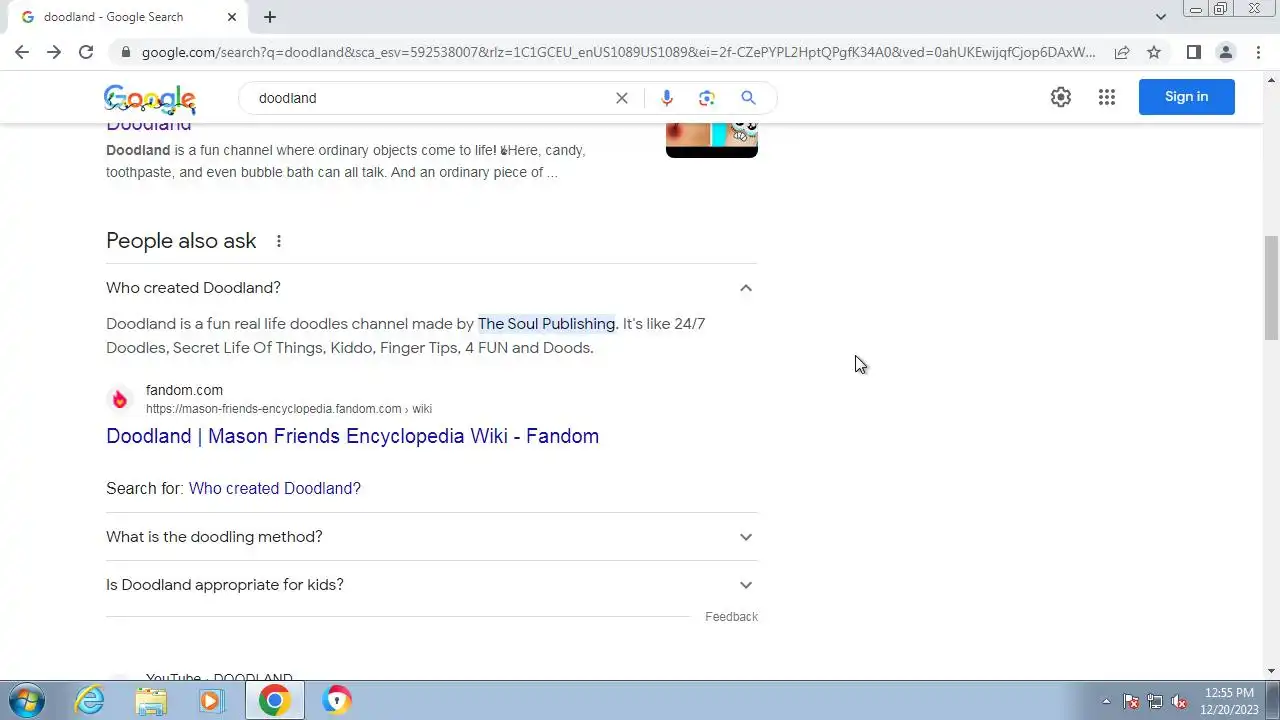Viewport: 1280px width, 720px height.
Task: Click into the doodland search field
Action: 430,98
